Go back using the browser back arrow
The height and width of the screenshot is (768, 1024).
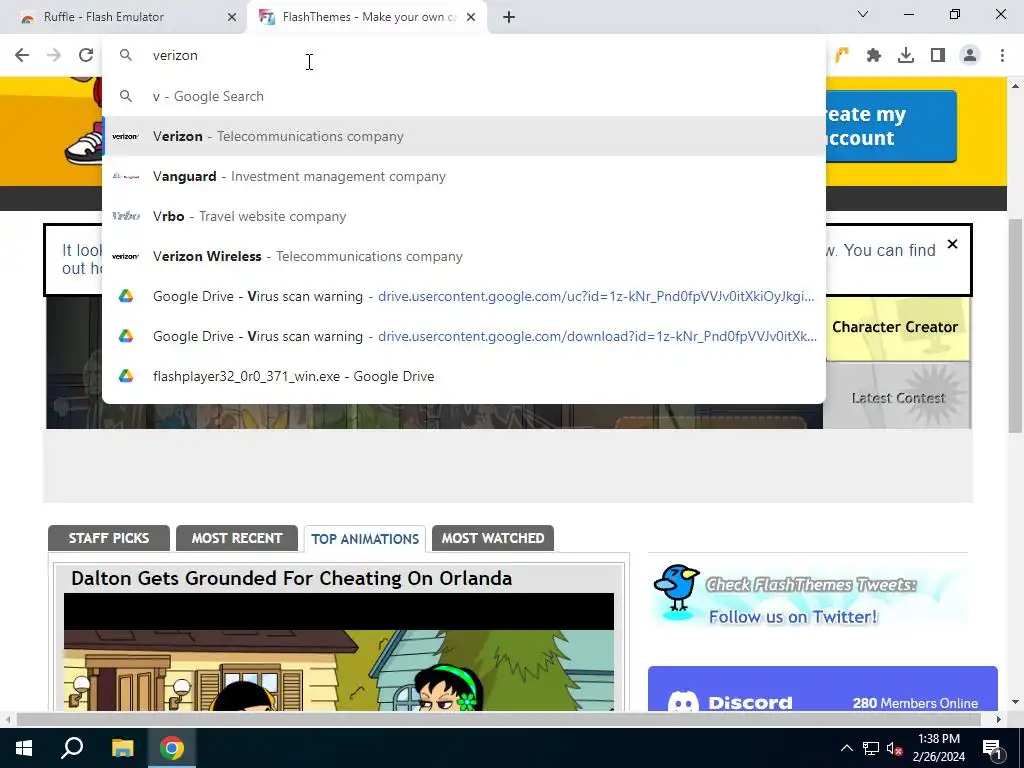[x=22, y=56]
